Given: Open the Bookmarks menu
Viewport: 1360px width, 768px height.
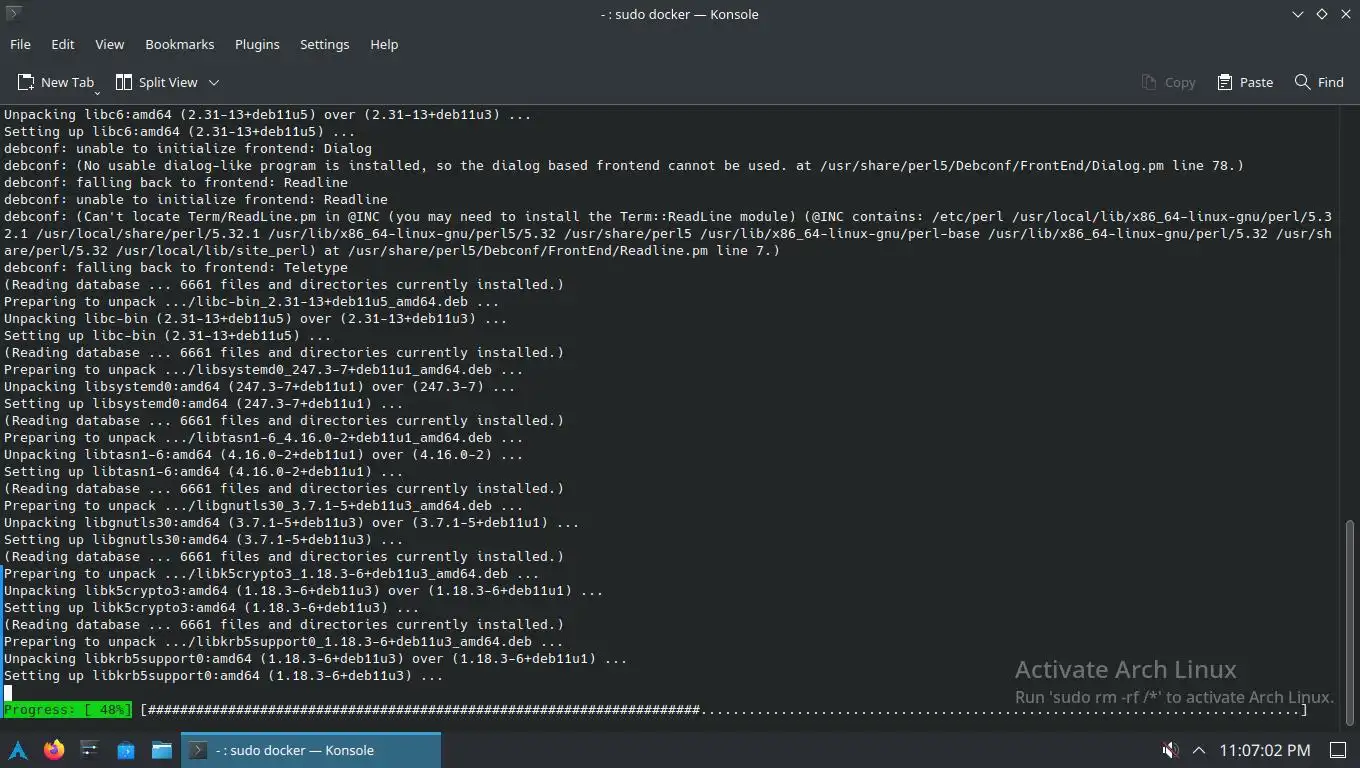Looking at the screenshot, I should [179, 44].
